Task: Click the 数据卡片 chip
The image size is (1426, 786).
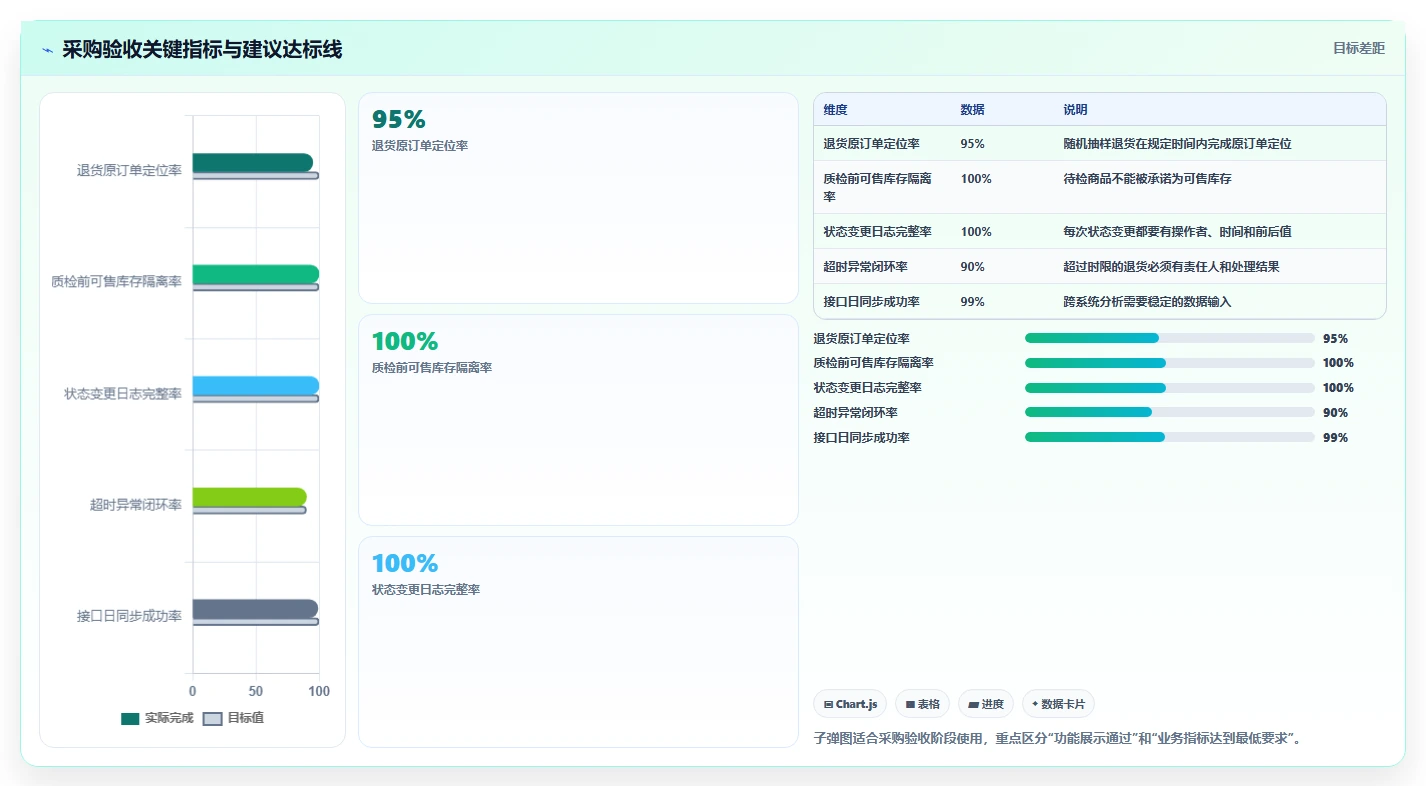Action: 1058,704
